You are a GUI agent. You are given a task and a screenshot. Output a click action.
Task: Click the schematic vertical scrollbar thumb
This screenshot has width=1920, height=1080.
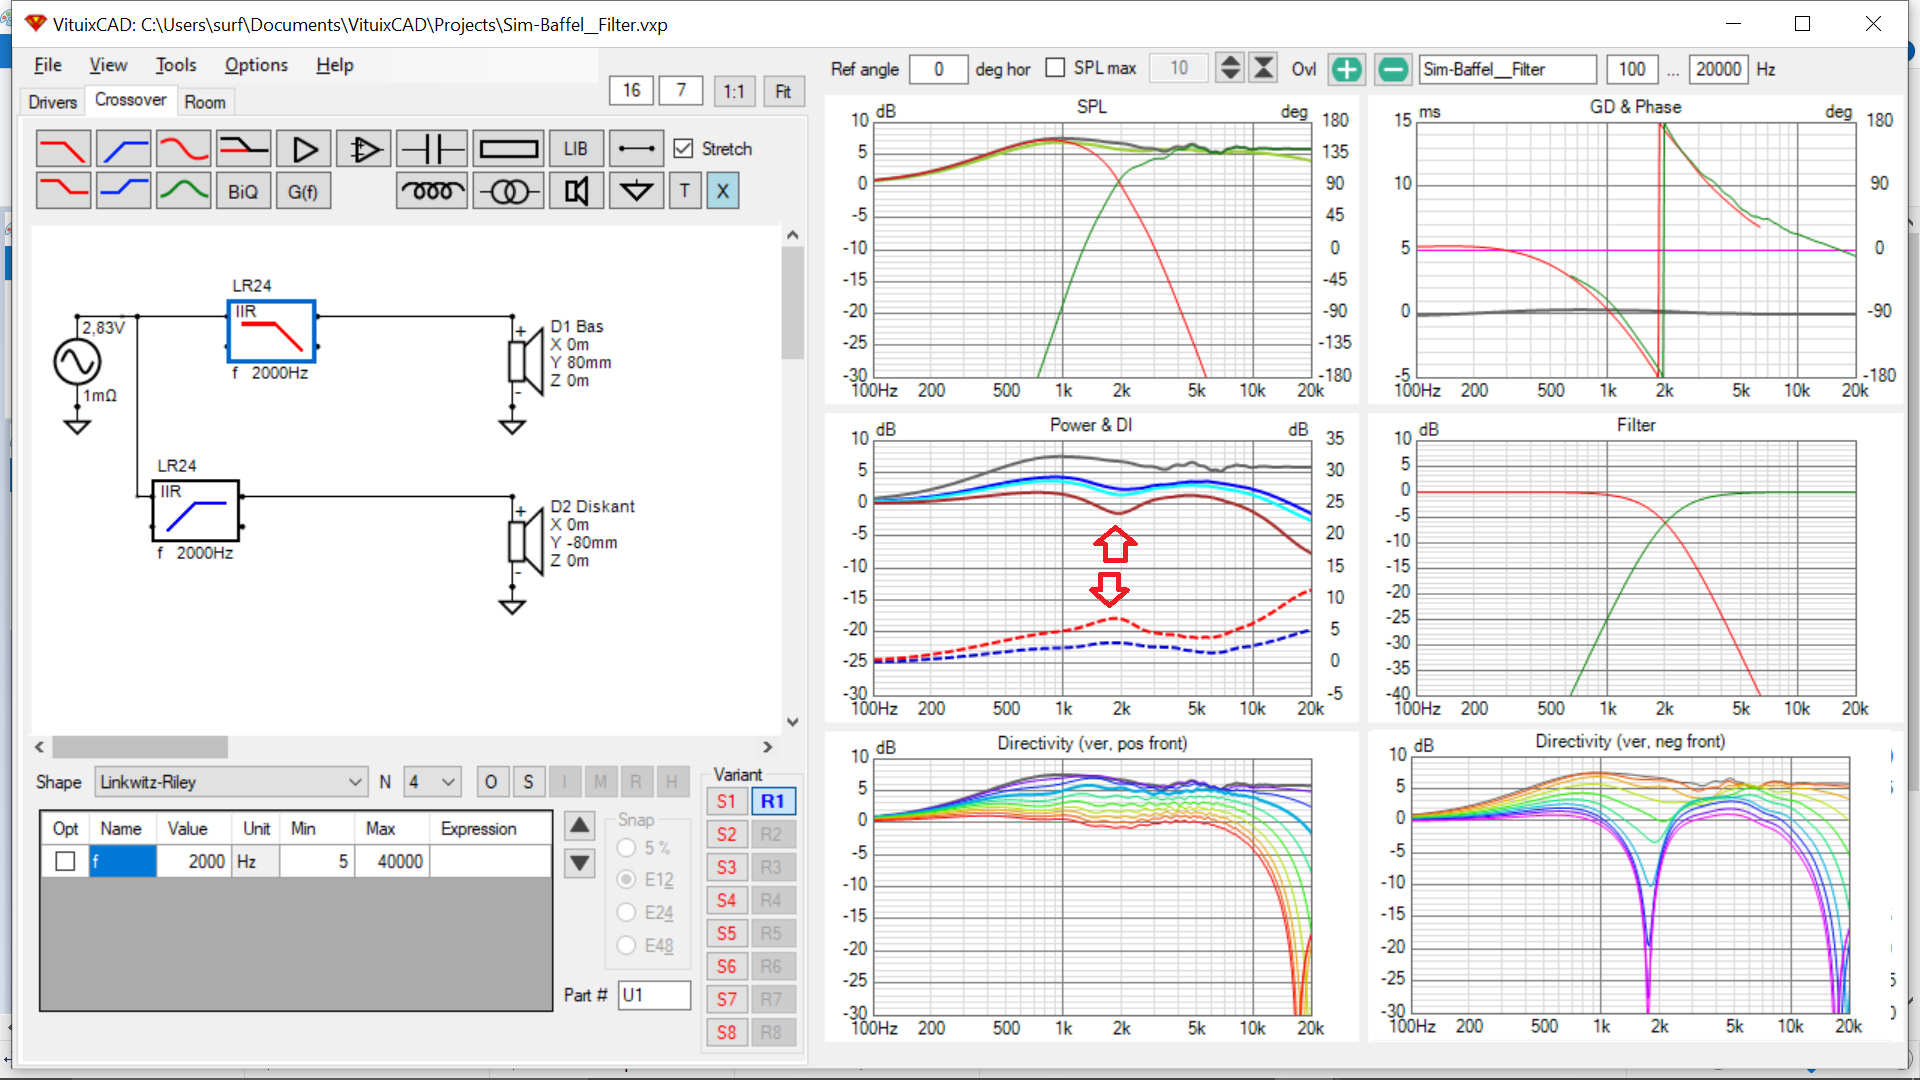793,303
